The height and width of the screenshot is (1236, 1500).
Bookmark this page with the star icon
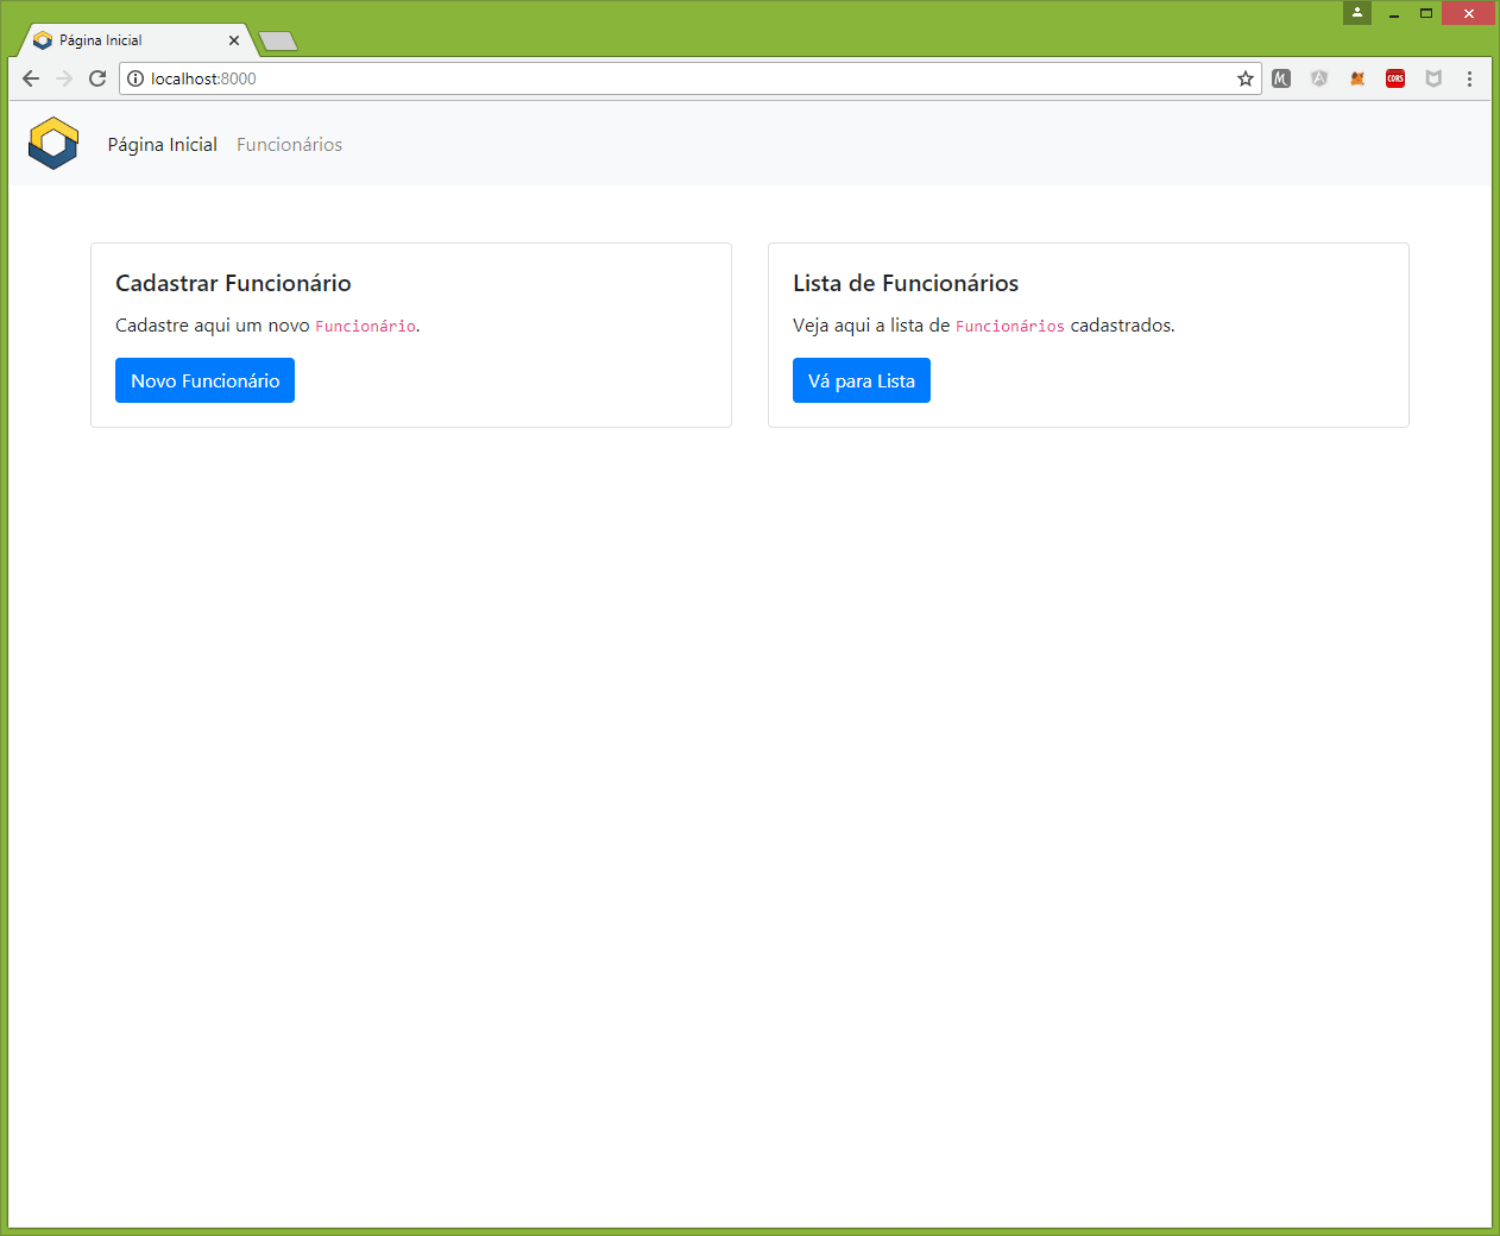(x=1244, y=79)
